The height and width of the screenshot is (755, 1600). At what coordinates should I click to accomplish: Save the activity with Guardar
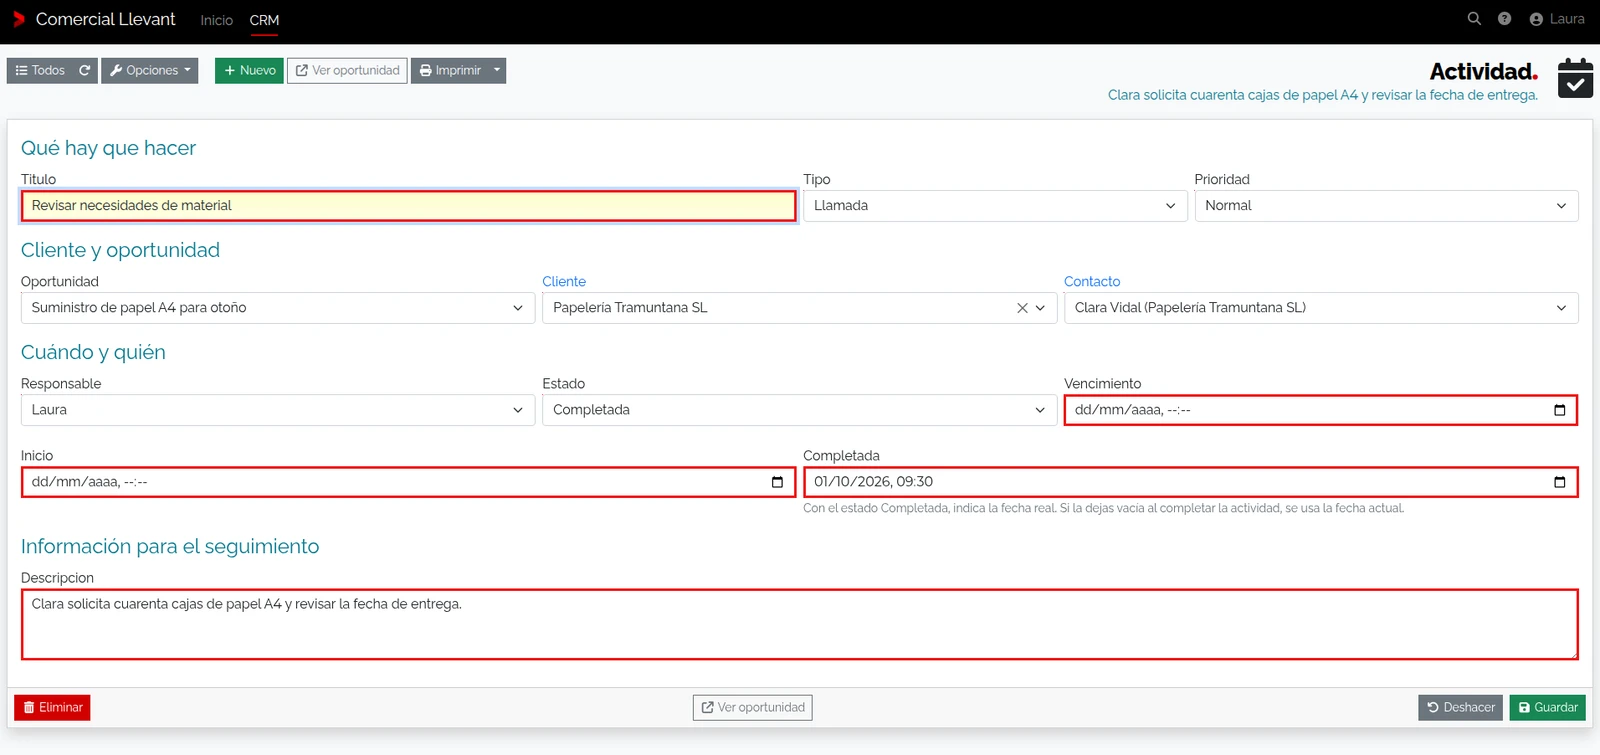pos(1547,707)
